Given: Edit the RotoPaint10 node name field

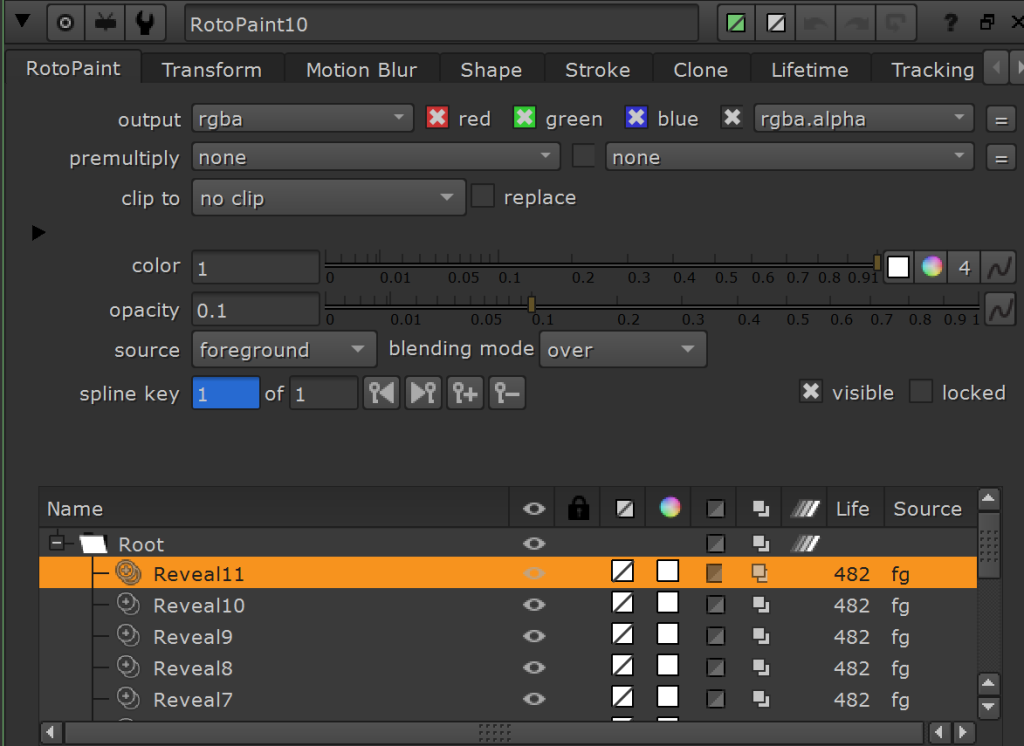Looking at the screenshot, I should 441,24.
